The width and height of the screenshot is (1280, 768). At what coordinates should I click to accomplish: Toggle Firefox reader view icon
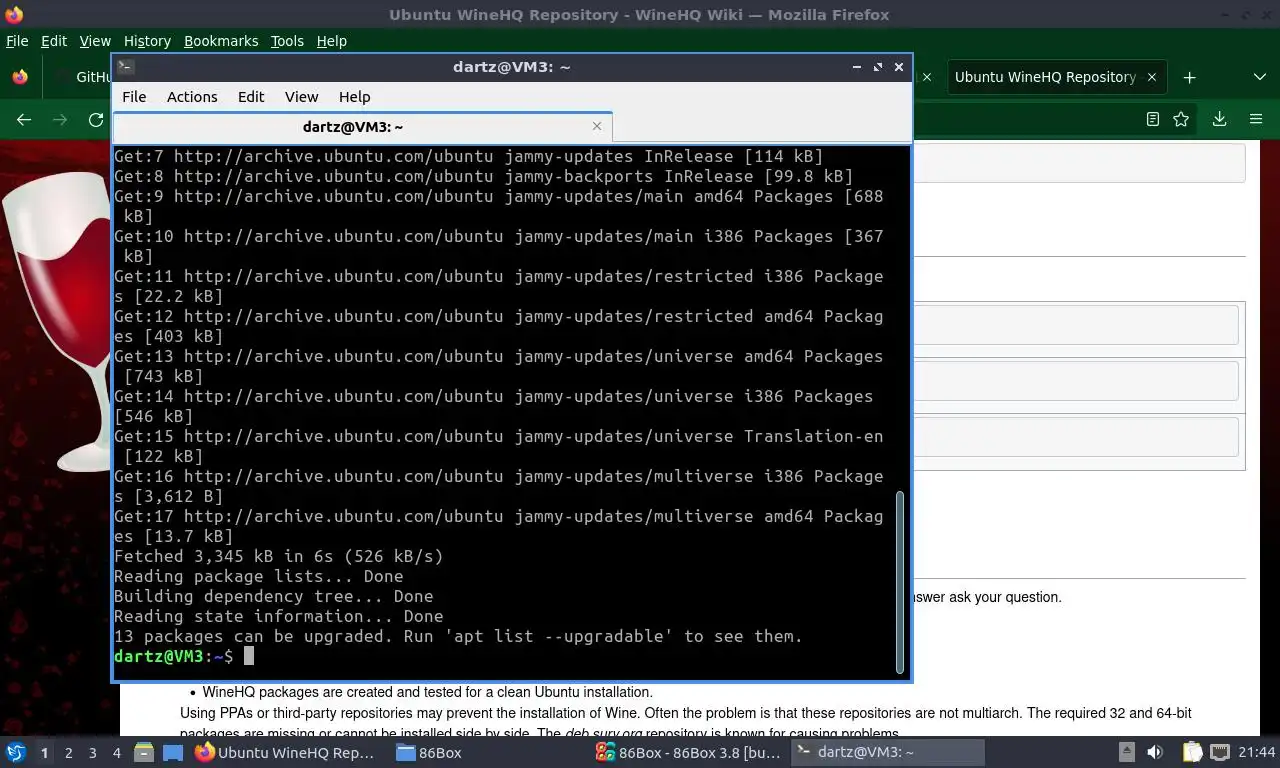[x=1153, y=119]
